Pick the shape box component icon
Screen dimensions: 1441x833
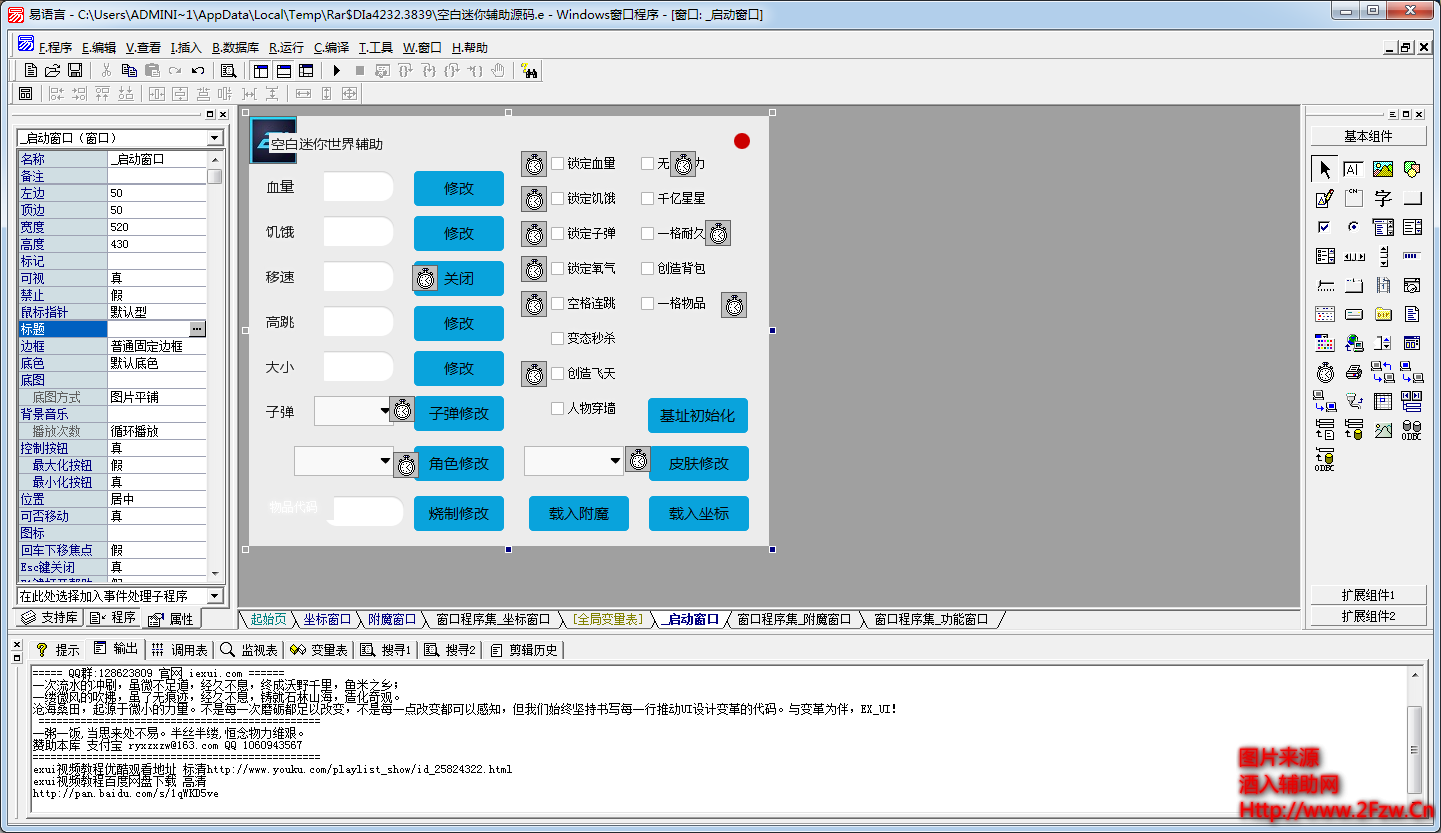click(x=1412, y=169)
